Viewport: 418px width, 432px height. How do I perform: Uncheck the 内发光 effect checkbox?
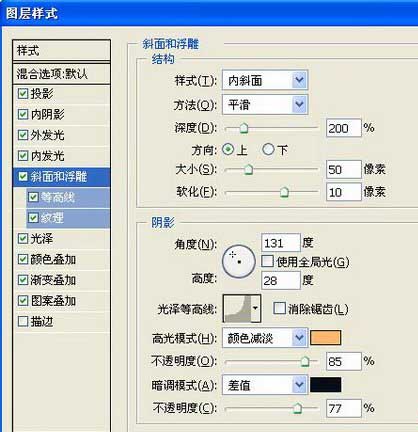[x=23, y=156]
